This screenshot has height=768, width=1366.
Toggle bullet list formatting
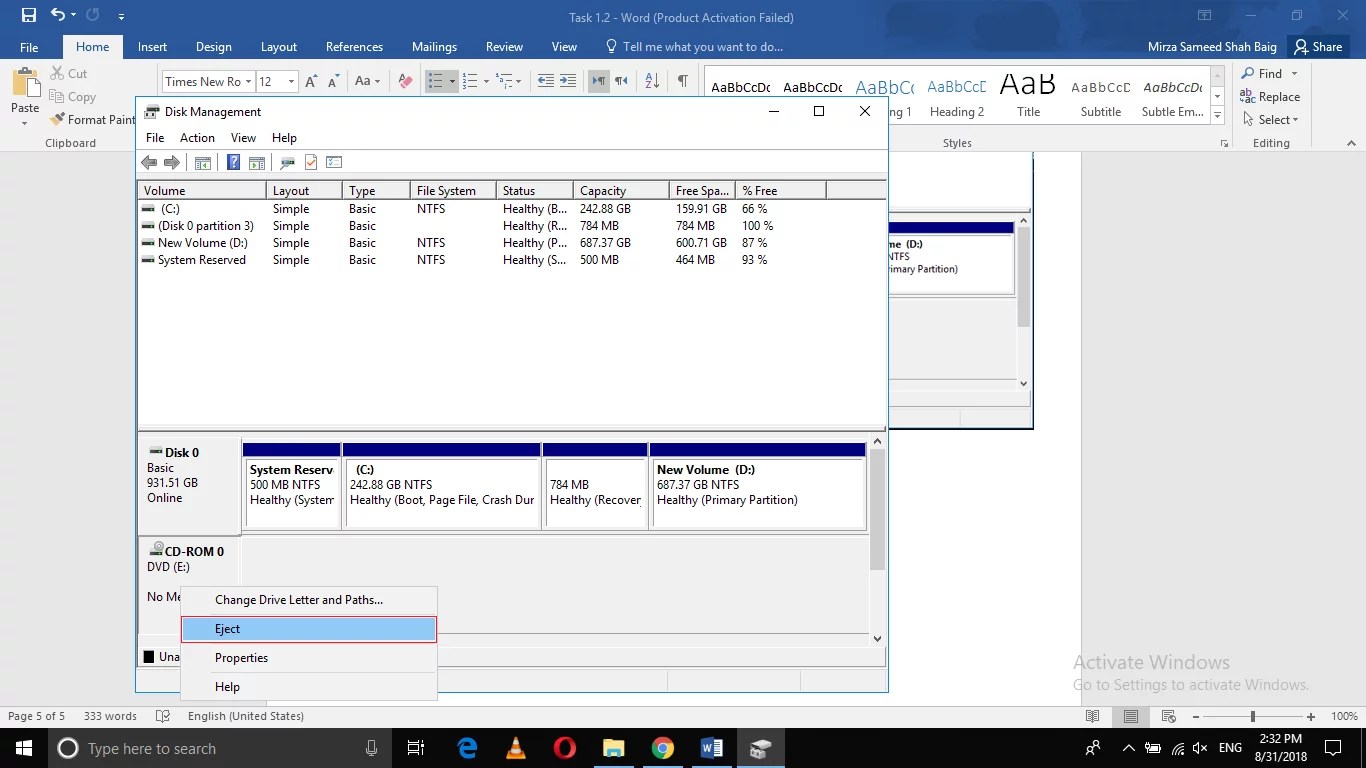pos(434,81)
